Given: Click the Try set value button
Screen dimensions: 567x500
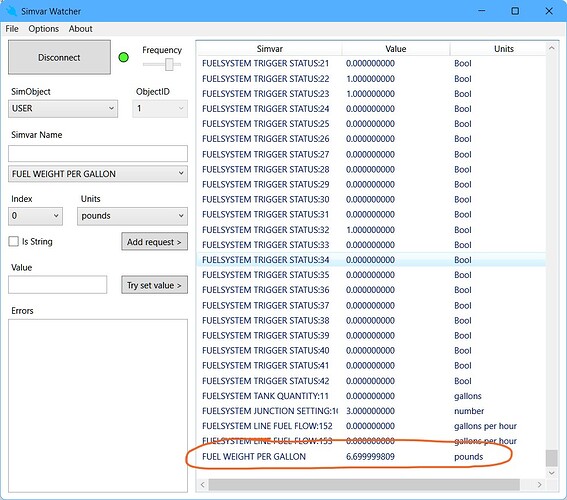Looking at the screenshot, I should coord(154,285).
